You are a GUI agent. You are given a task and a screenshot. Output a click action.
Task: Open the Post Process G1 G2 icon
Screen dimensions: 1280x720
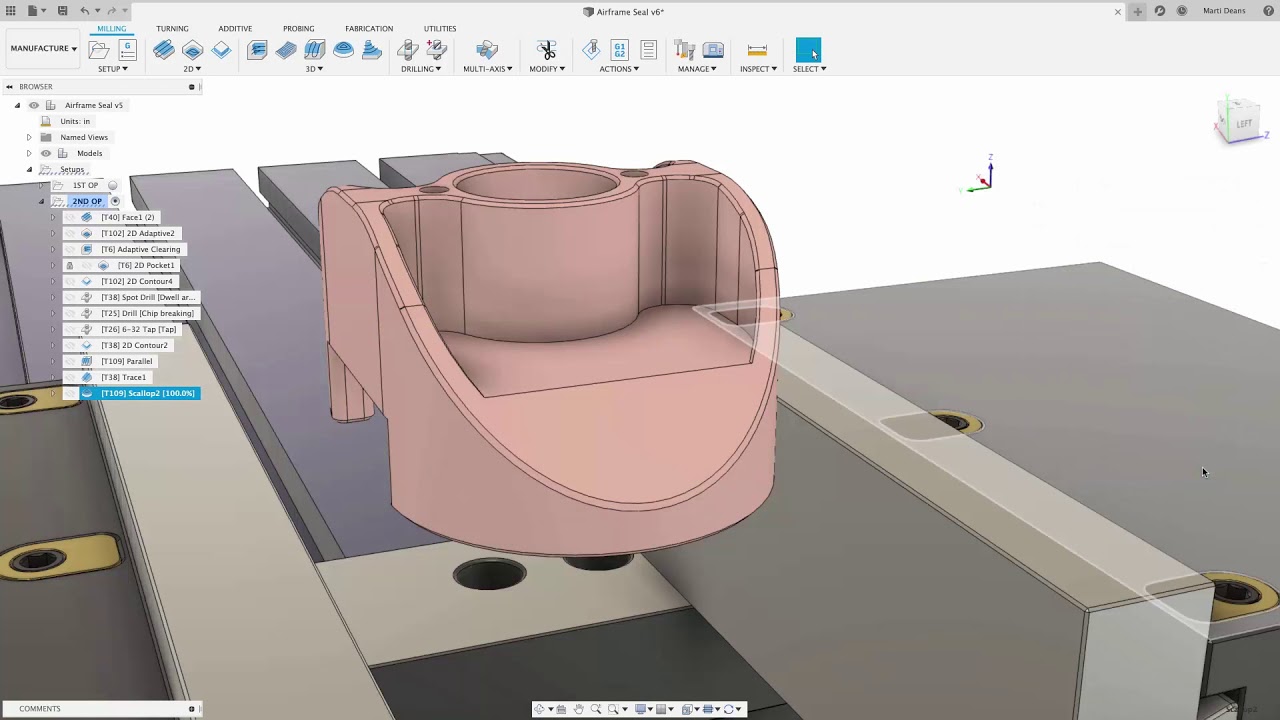click(619, 50)
